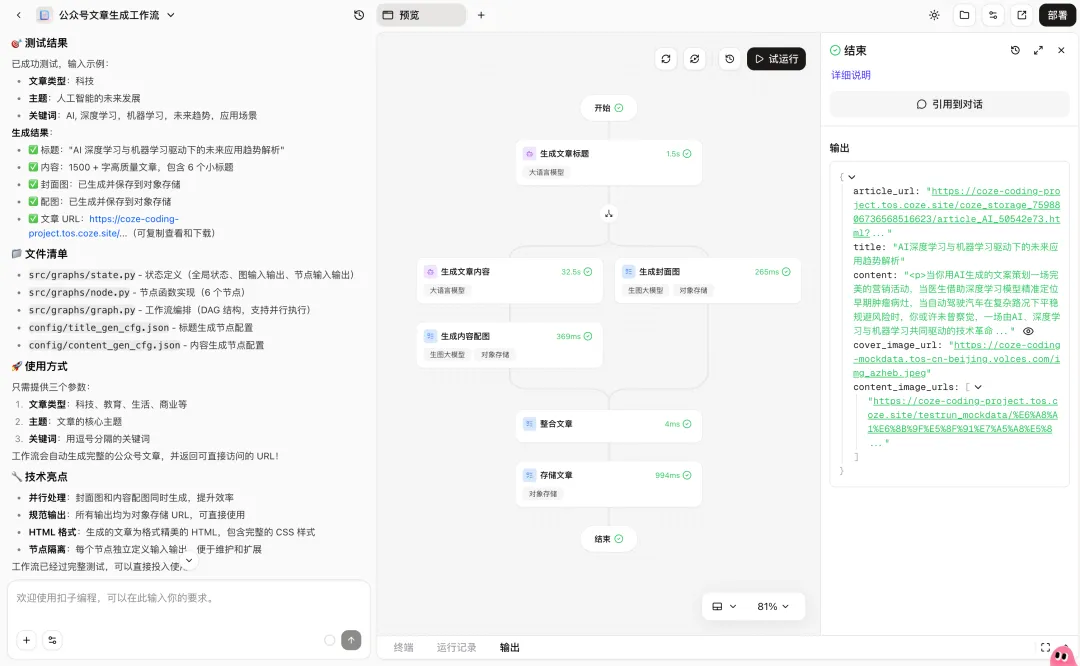Viewport: 1080px width, 666px height.
Task: Click the 整合文章 node icon
Action: click(x=530, y=424)
